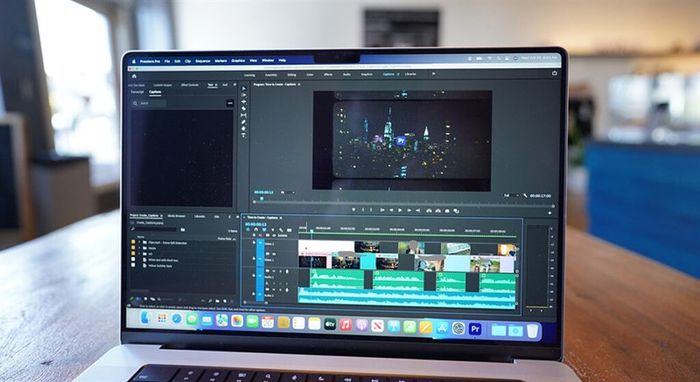This screenshot has width=700, height=382.
Task: Click Go to Out point in Program monitor
Action: point(417,210)
